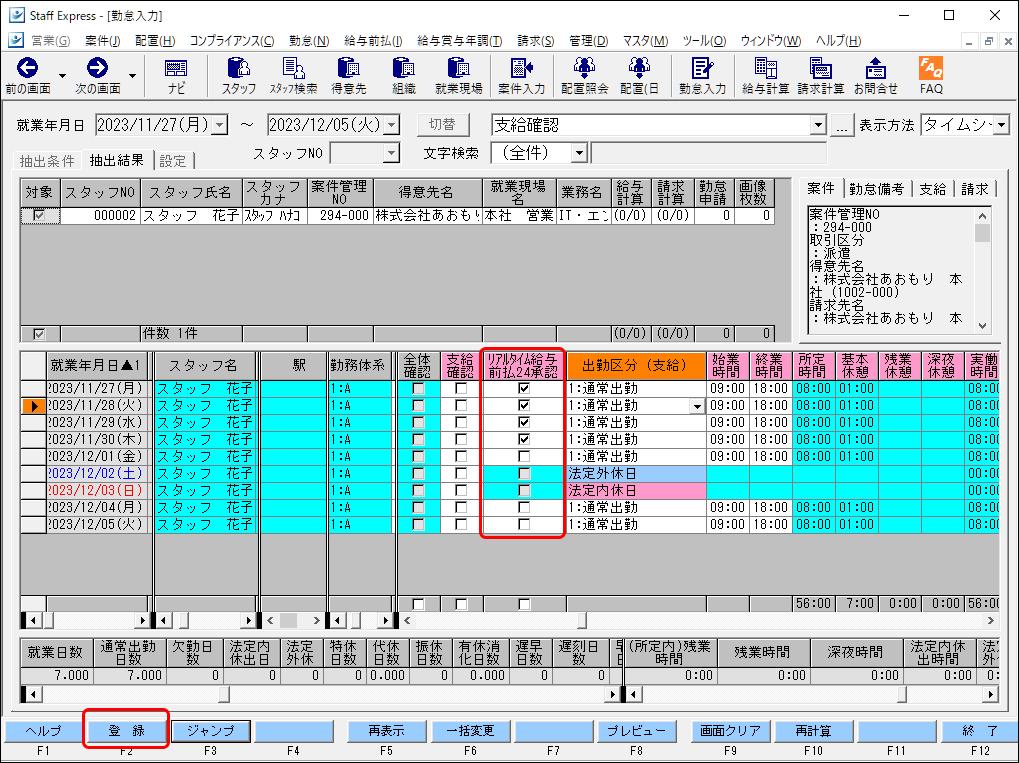The height and width of the screenshot is (763, 1019).
Task: Open the 表示方法 タイムシート dropdown
Action: coord(1001,125)
